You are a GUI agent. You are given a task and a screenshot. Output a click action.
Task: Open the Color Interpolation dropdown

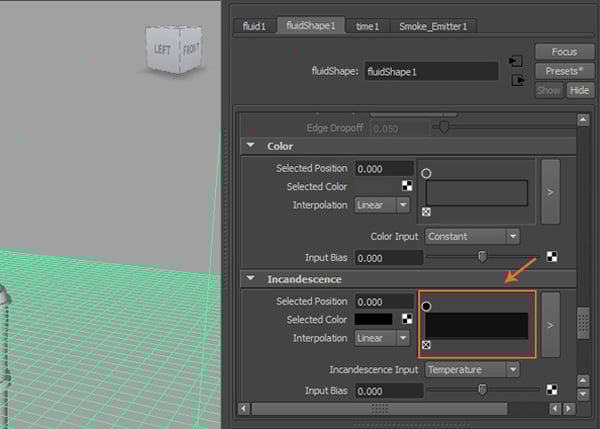pyautogui.click(x=382, y=205)
